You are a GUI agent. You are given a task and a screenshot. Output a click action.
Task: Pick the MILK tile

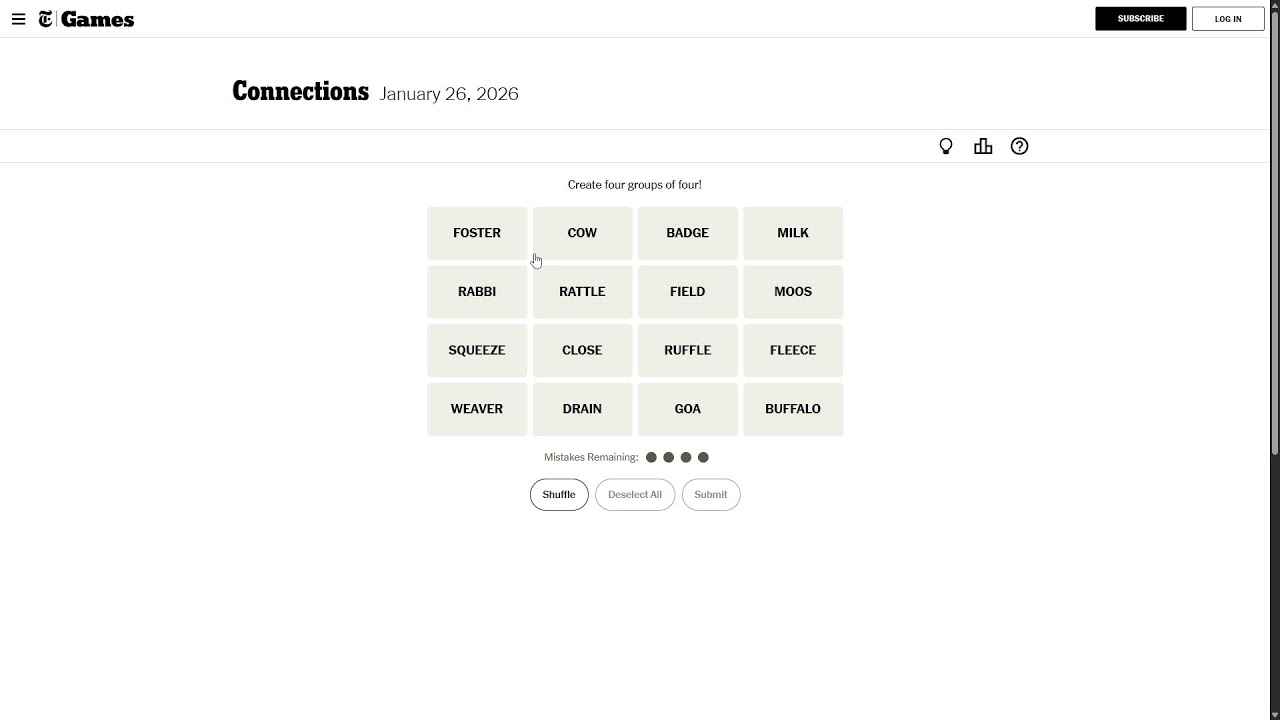coord(793,233)
